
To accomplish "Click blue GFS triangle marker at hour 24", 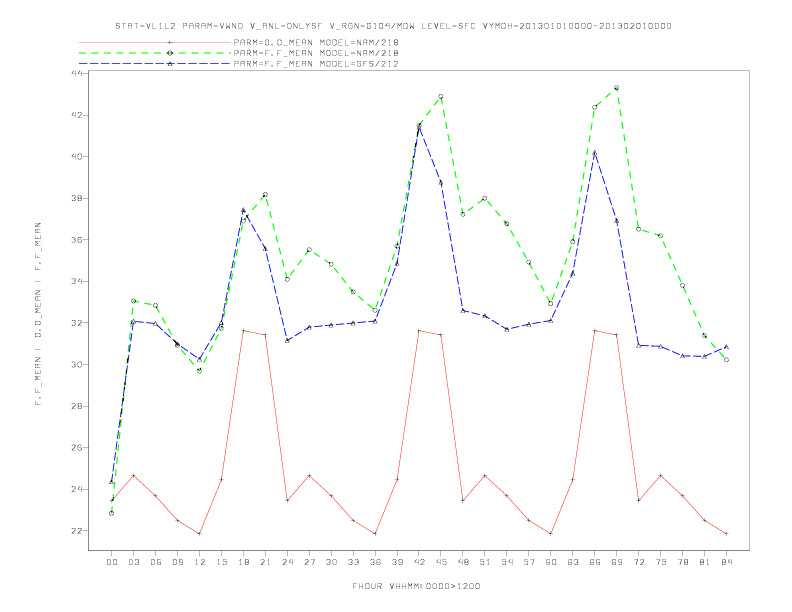I will pyautogui.click(x=287, y=341).
